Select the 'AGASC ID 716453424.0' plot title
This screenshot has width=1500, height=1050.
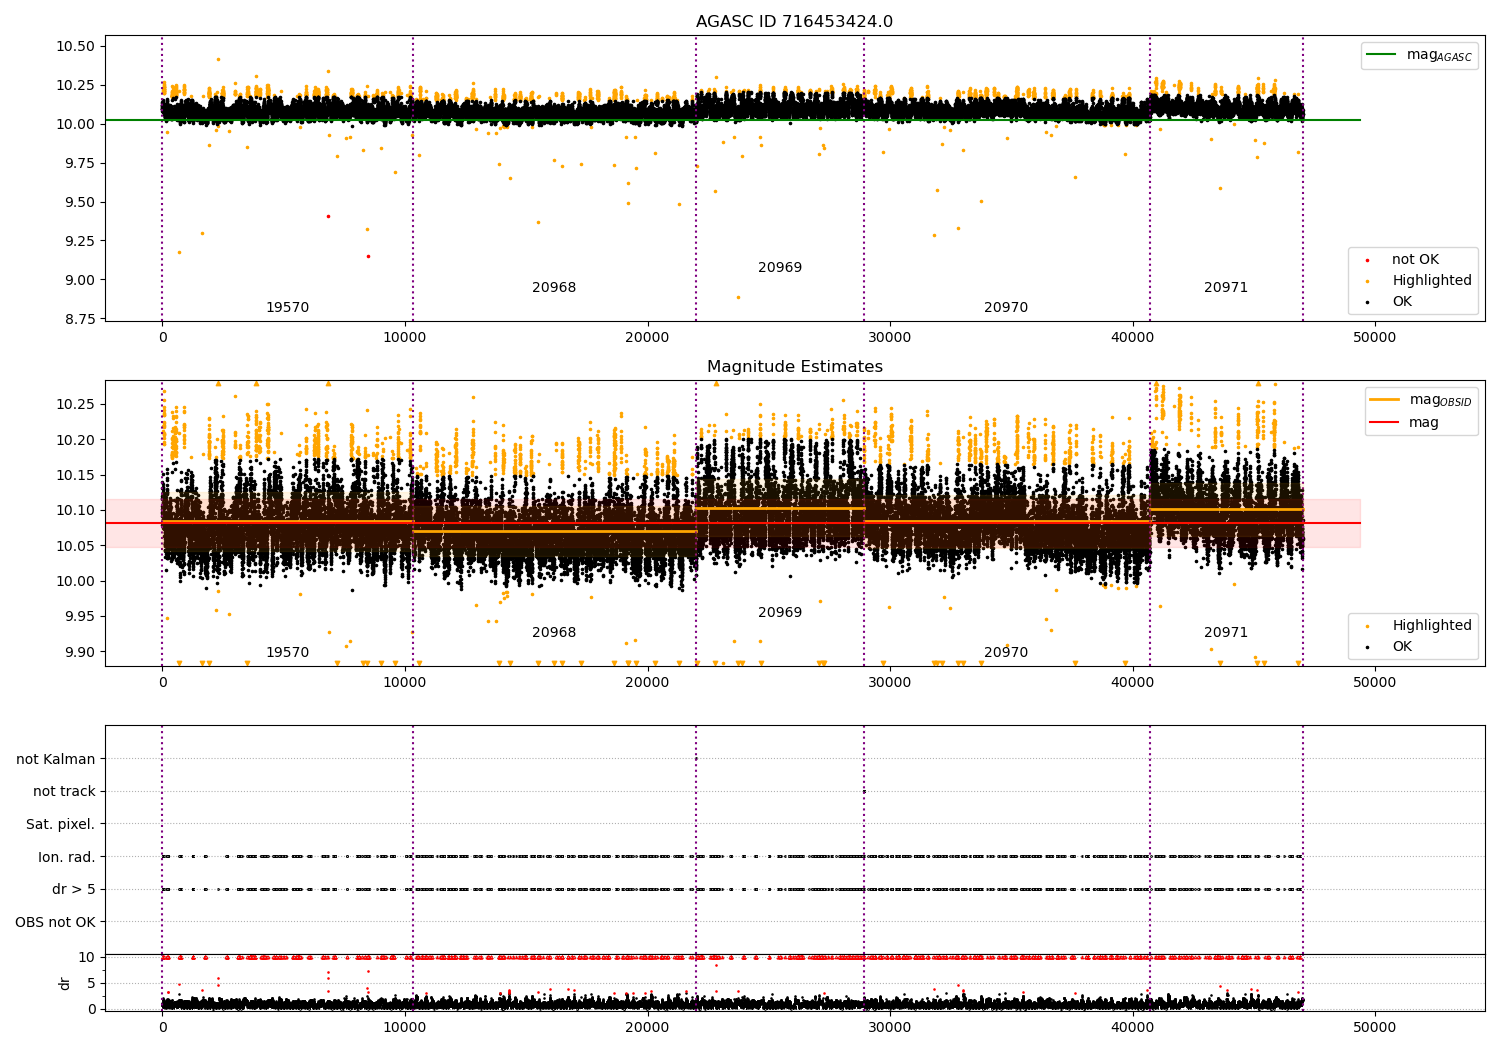(794, 22)
